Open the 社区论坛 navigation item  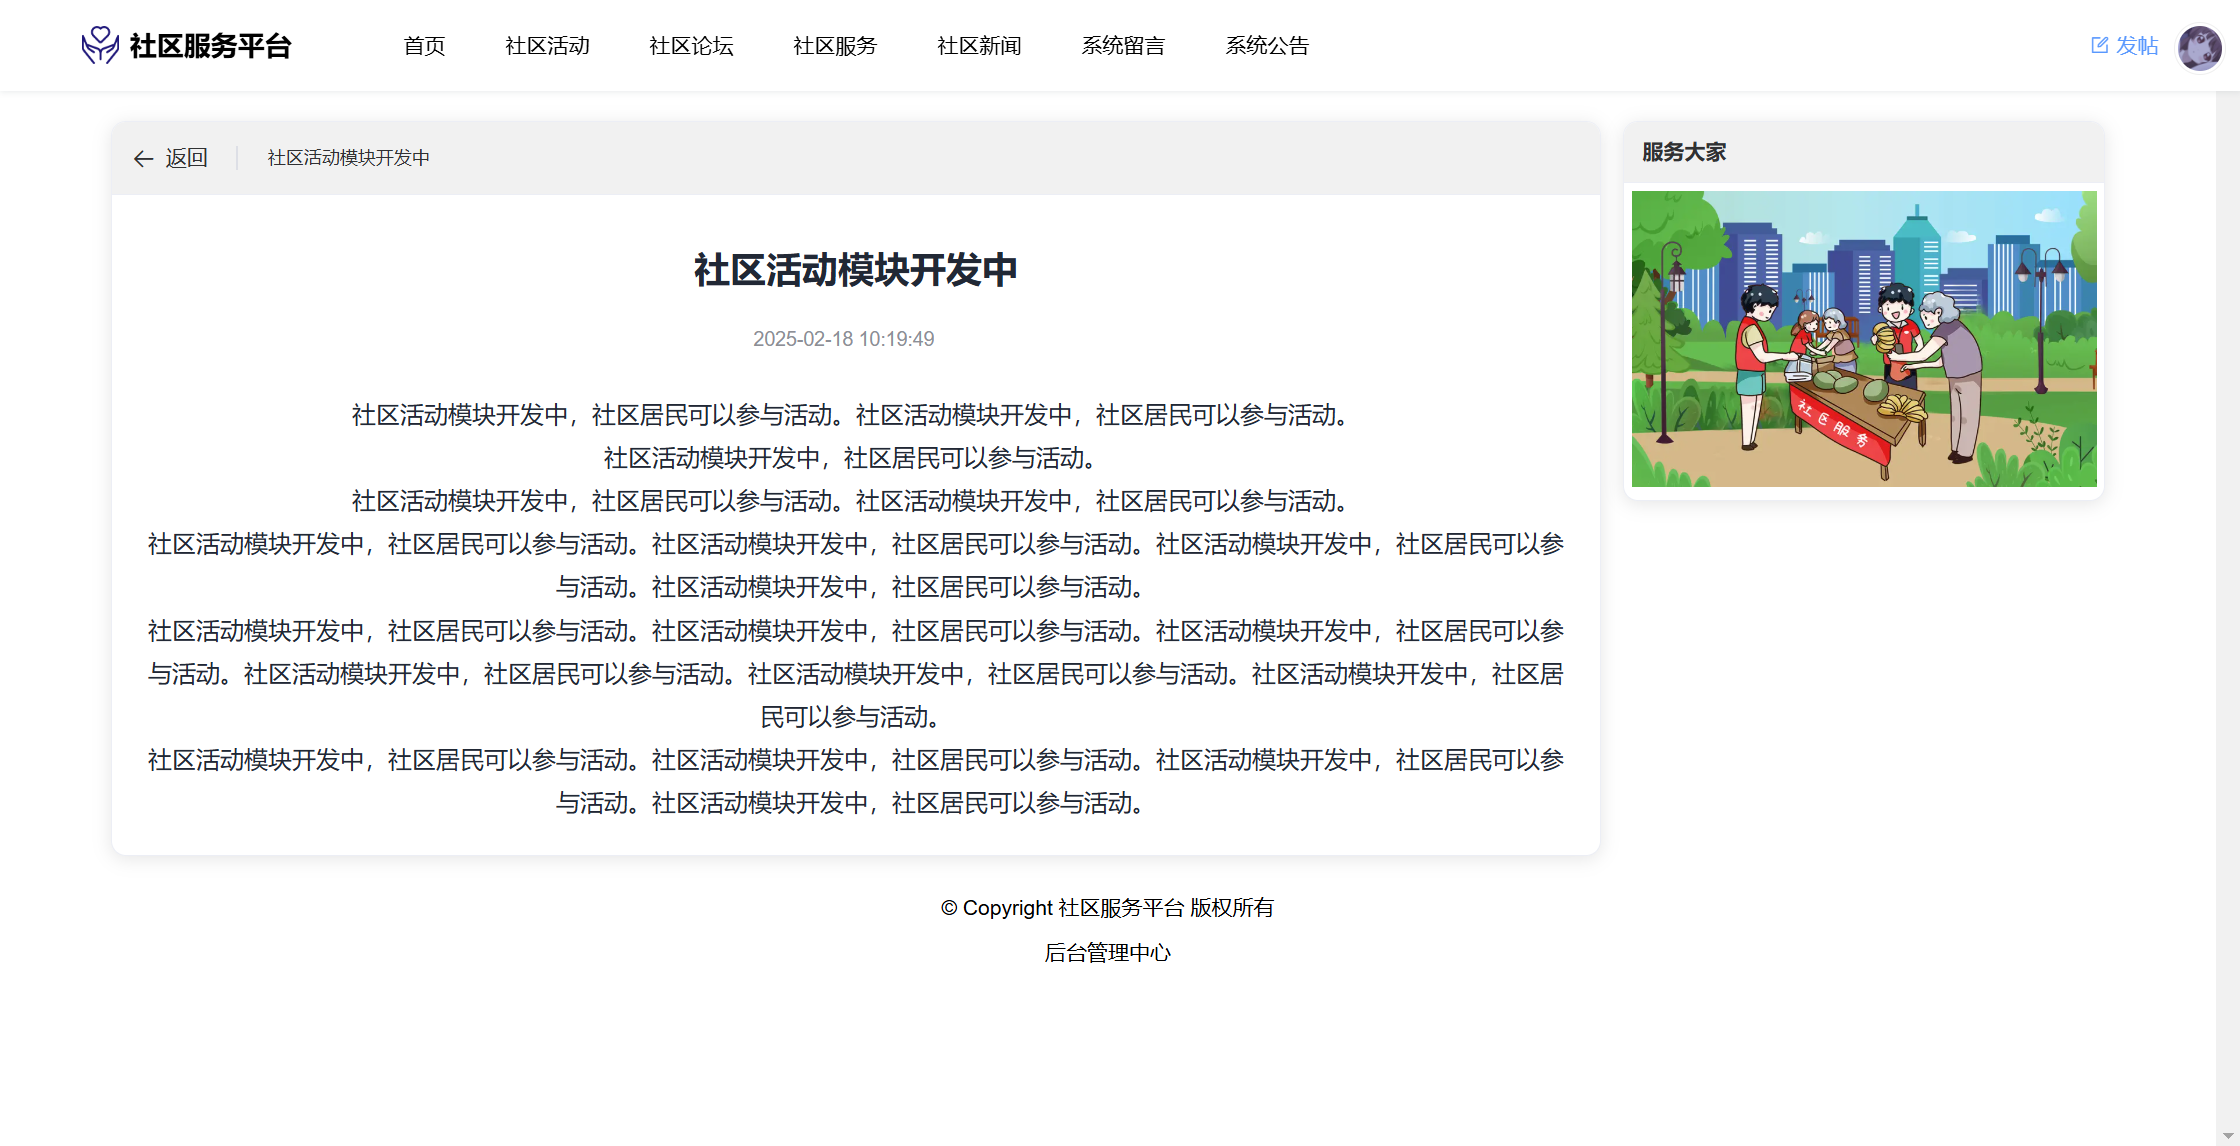click(x=691, y=46)
